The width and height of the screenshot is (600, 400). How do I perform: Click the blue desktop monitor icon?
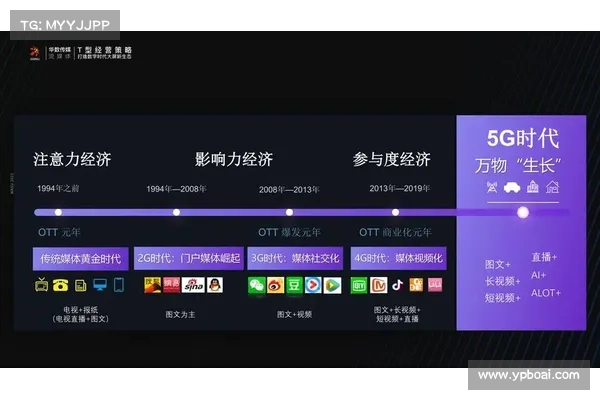pos(100,285)
